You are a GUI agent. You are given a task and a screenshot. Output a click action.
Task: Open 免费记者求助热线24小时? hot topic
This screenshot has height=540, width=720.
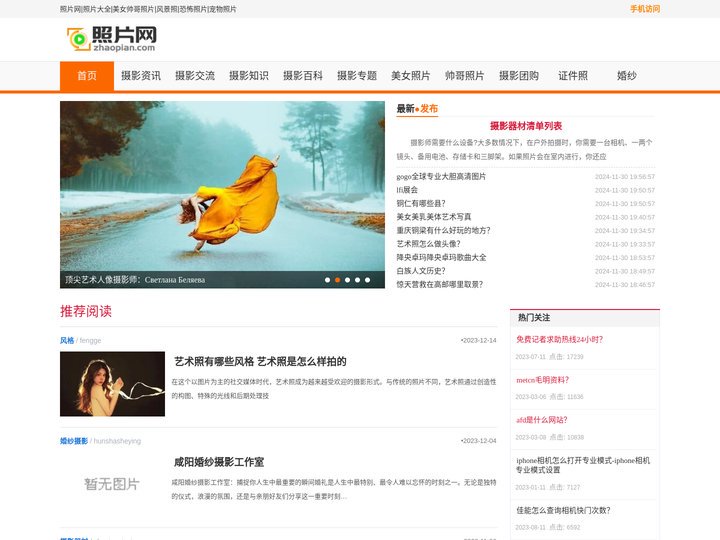point(560,339)
